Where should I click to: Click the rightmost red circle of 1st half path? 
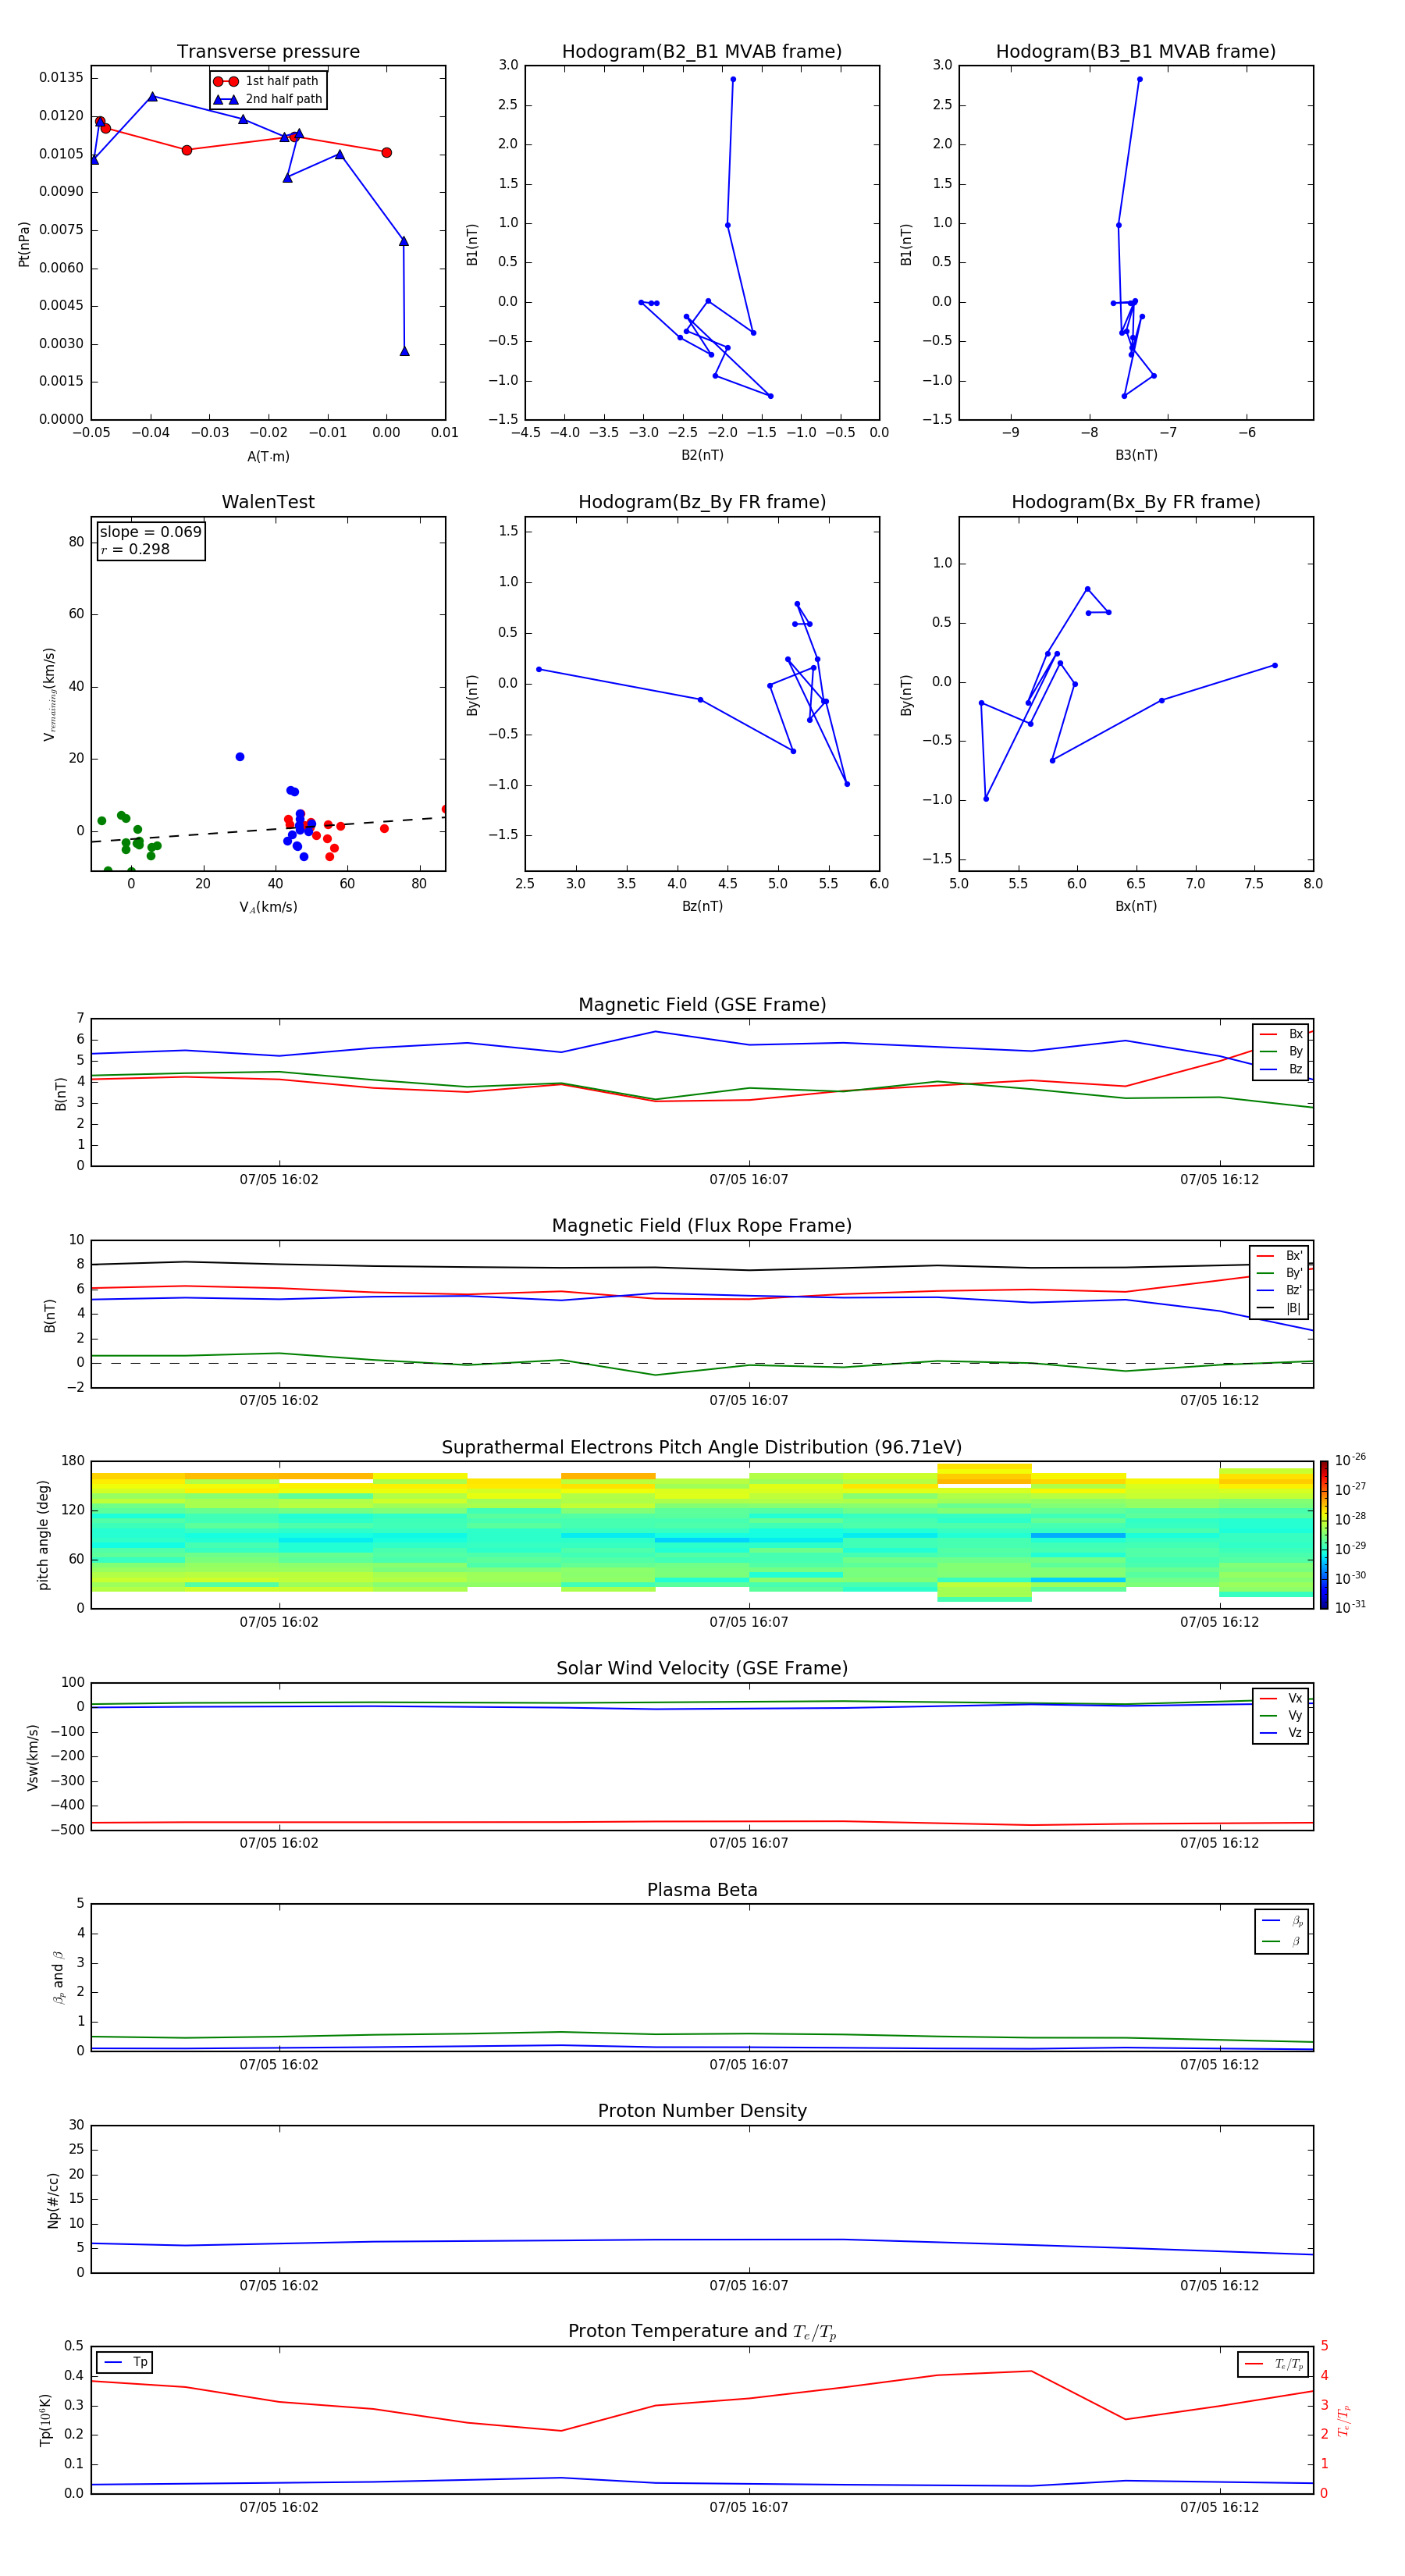(386, 153)
